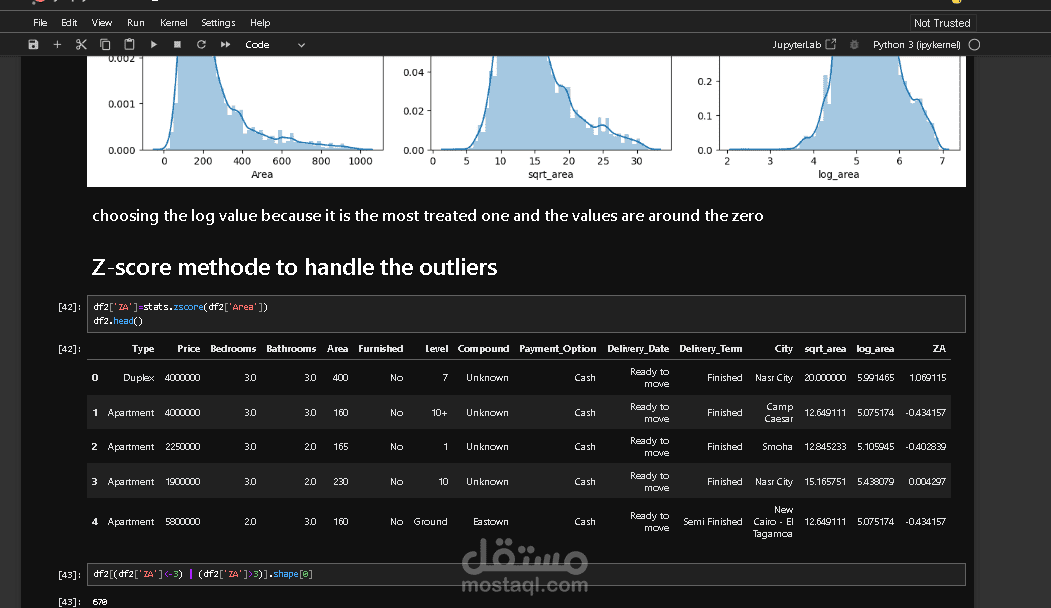The height and width of the screenshot is (608, 1051).
Task: Click the Bedrooms column header
Action: tap(233, 349)
